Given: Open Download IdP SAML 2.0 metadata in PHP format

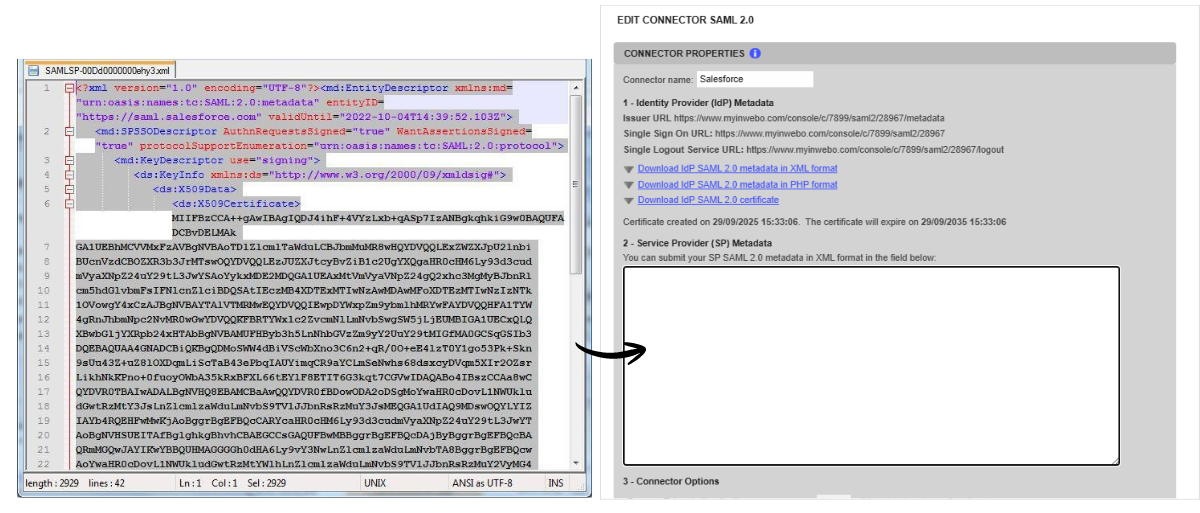Looking at the screenshot, I should 737,185.
